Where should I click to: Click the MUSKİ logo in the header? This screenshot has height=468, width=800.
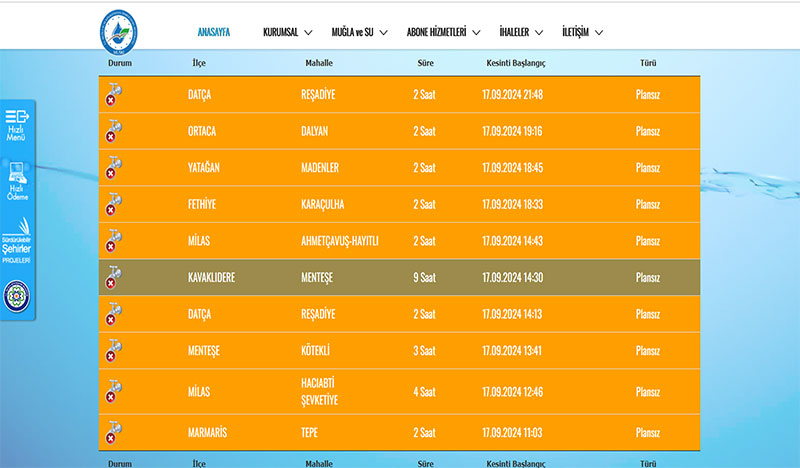click(126, 33)
